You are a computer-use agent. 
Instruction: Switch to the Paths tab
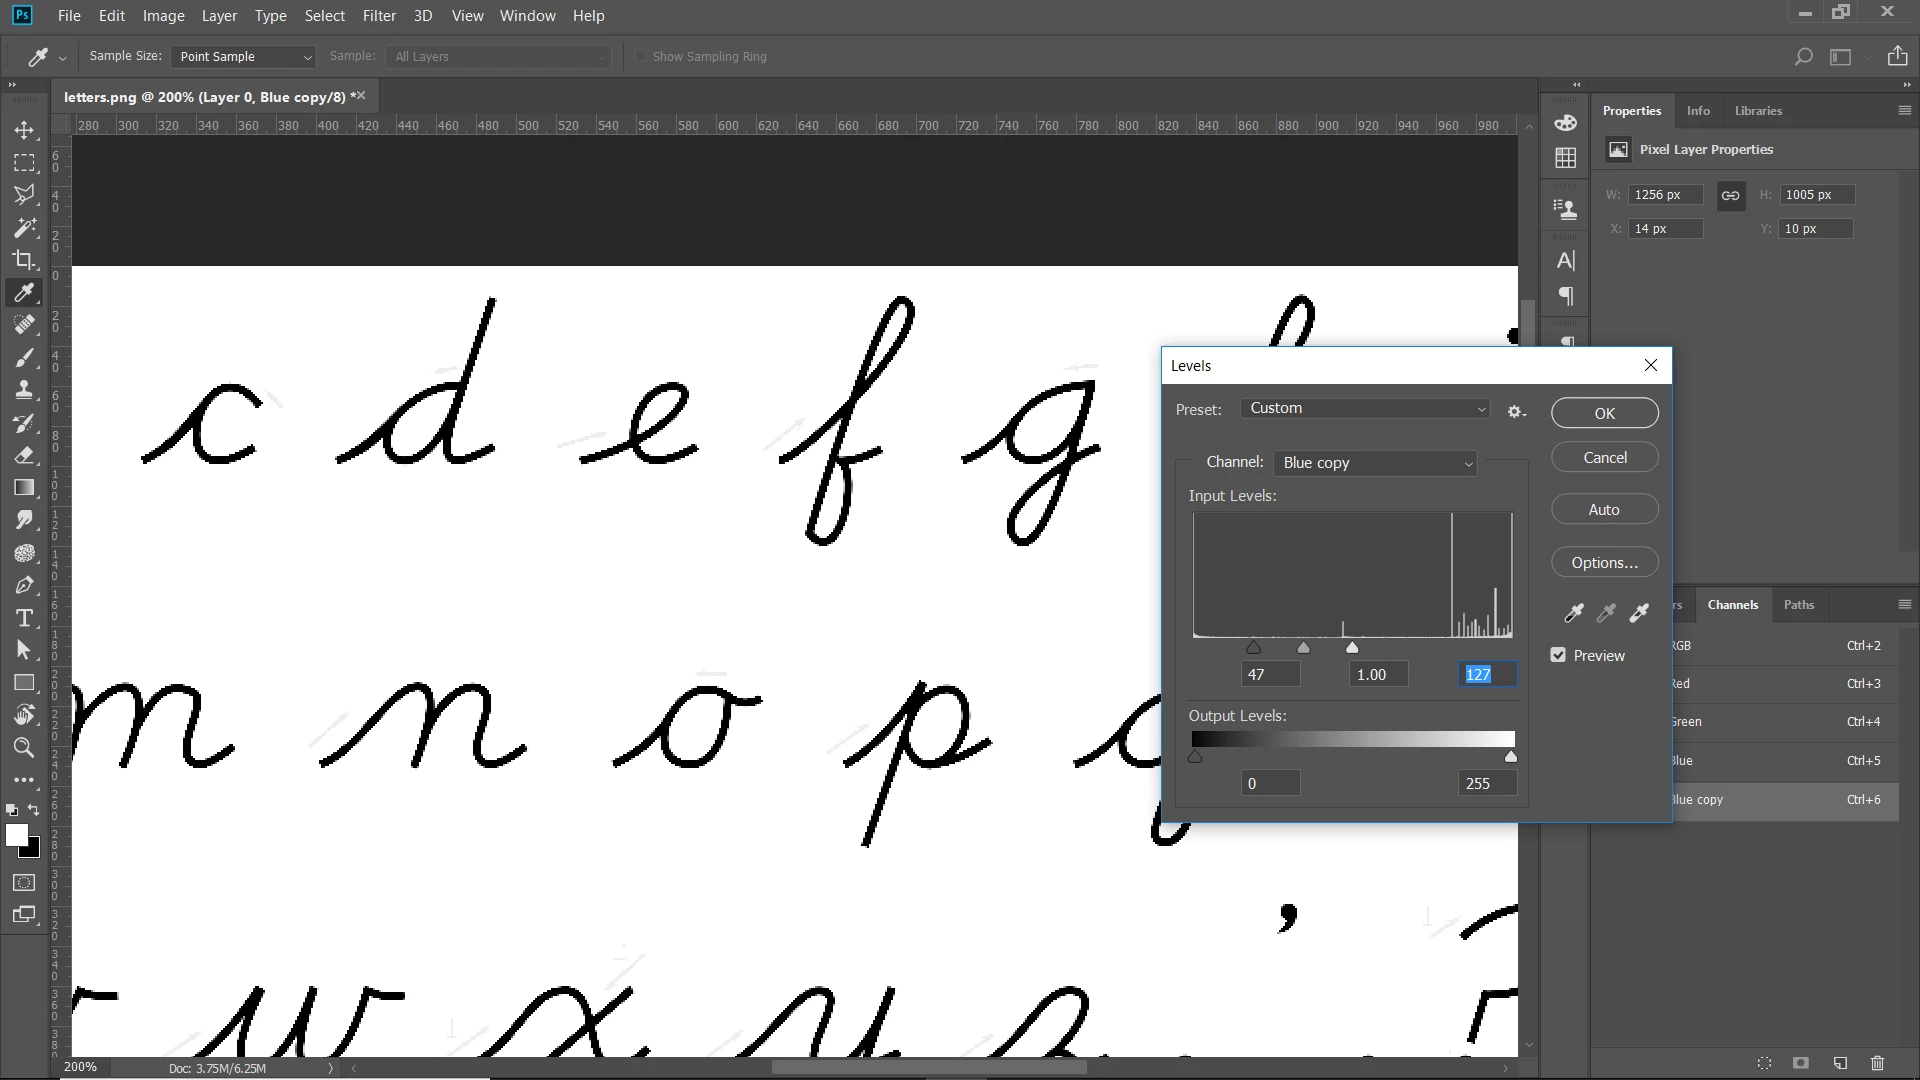click(x=1798, y=605)
